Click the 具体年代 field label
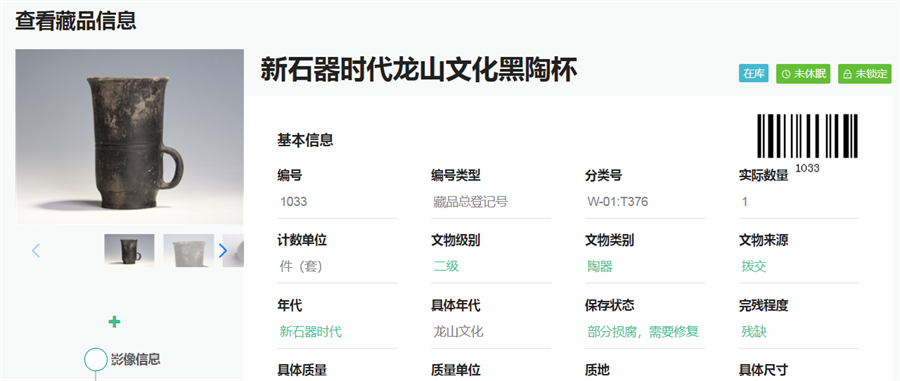 point(455,305)
